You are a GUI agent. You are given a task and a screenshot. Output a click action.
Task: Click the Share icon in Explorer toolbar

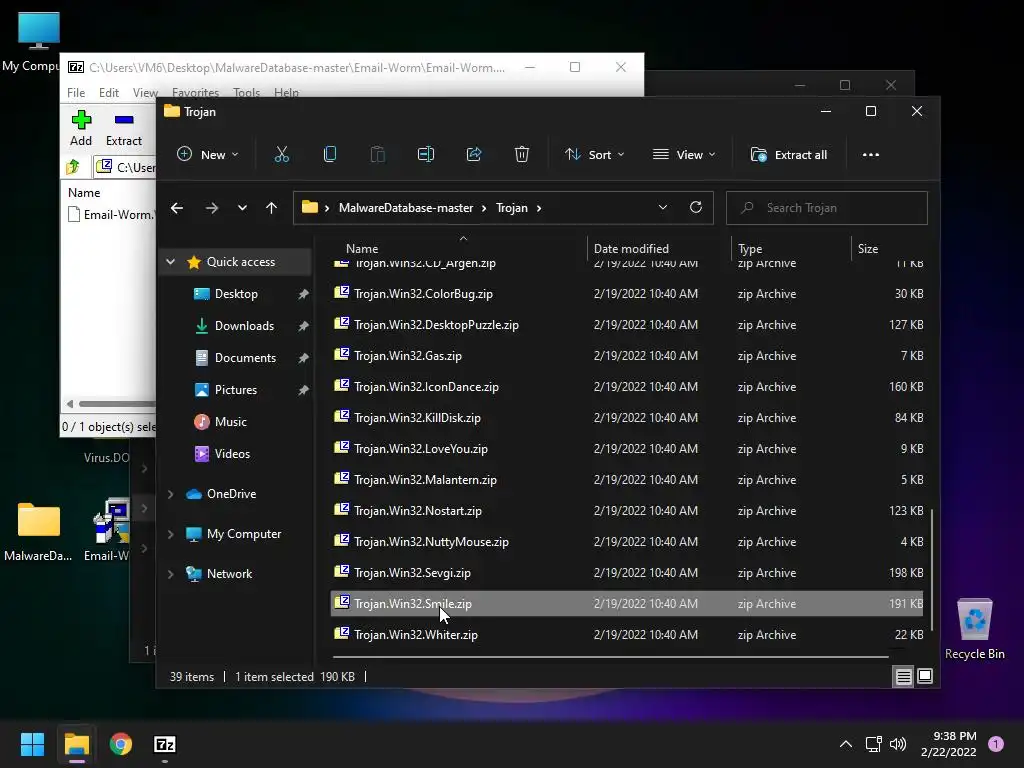point(473,155)
